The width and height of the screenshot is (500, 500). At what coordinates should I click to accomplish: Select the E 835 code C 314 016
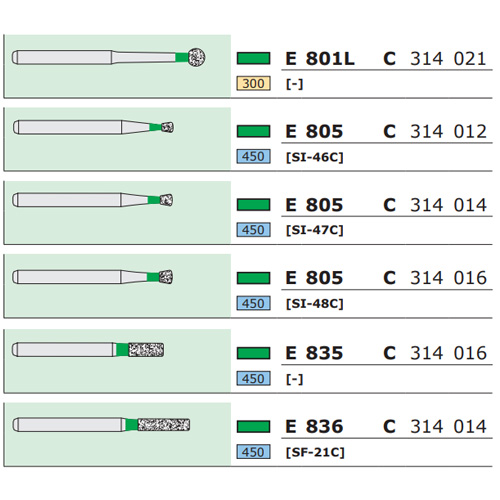click(x=435, y=353)
